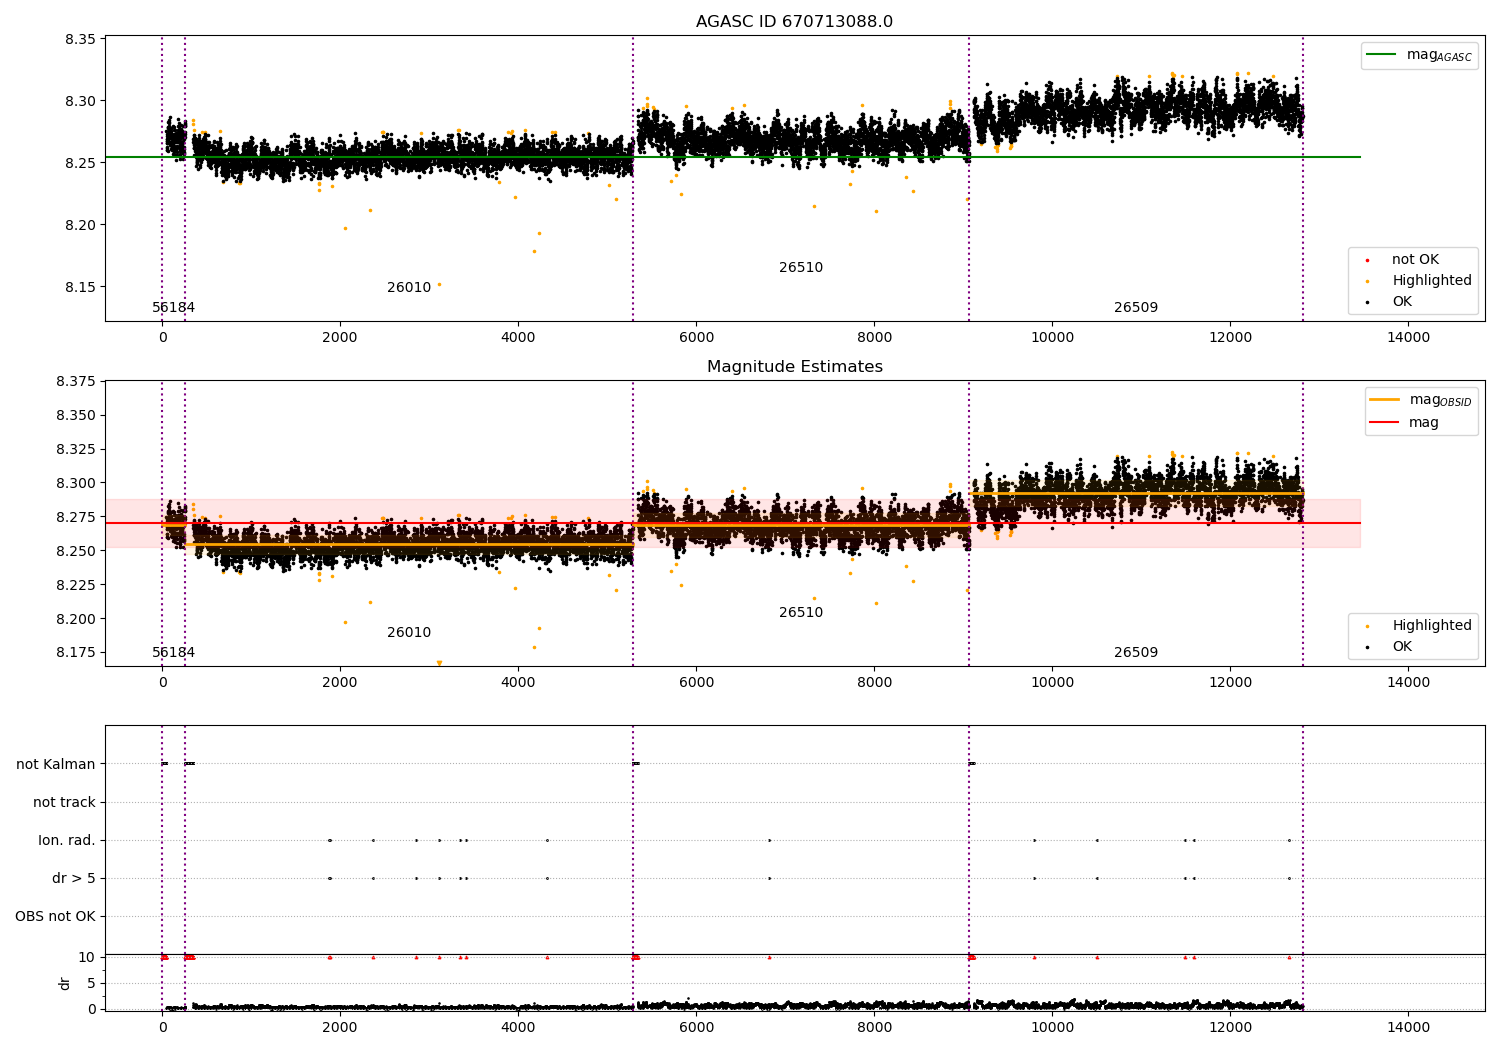Click the 'Ion. rad.' axis label
1500x1050 pixels.
click(x=67, y=841)
